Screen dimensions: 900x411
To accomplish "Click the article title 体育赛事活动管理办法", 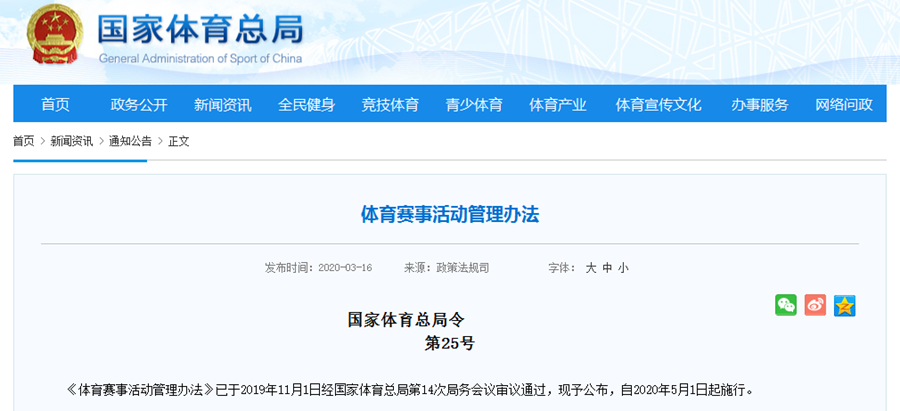I will pos(450,215).
